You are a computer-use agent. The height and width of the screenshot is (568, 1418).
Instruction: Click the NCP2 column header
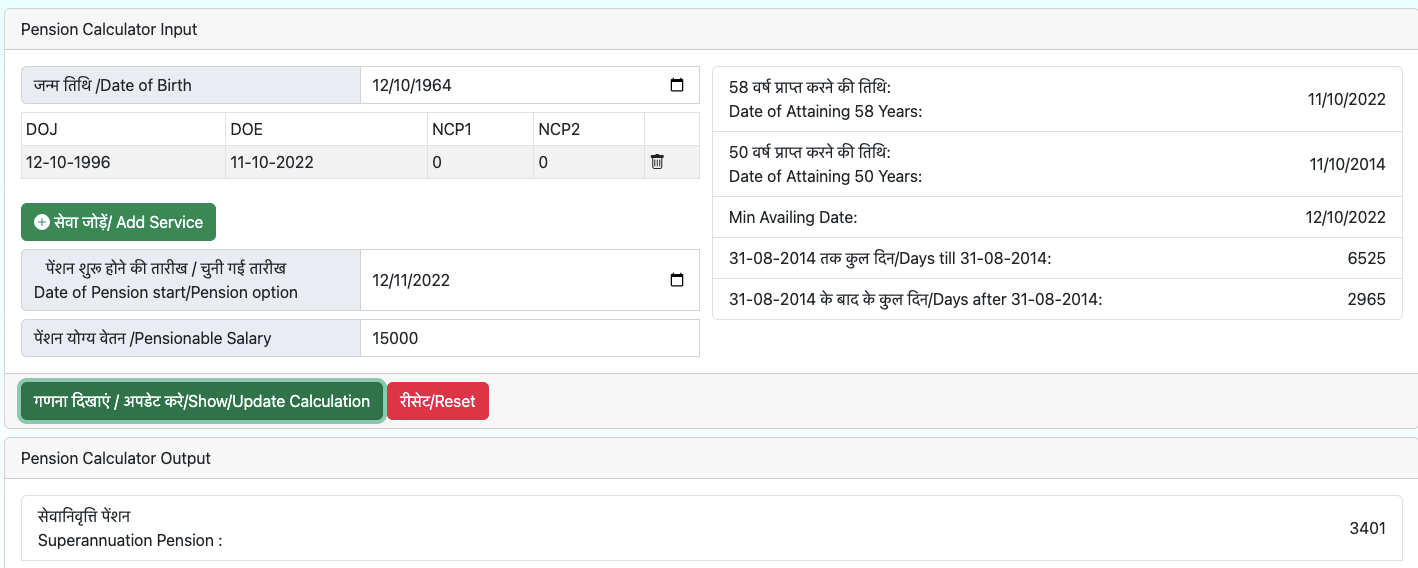559,129
